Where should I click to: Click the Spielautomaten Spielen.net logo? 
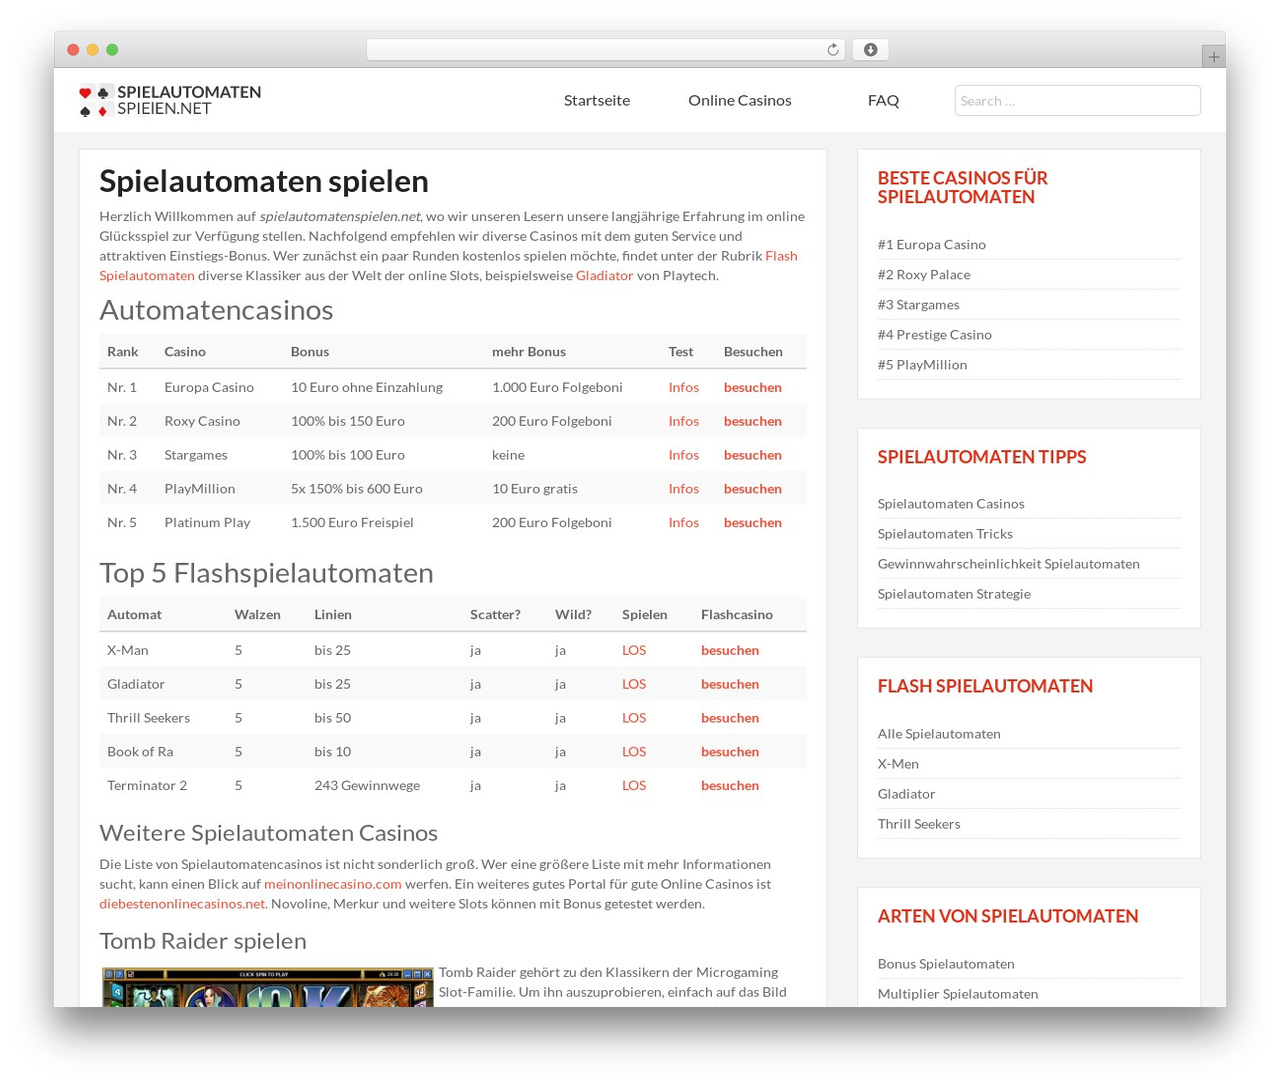(x=170, y=100)
